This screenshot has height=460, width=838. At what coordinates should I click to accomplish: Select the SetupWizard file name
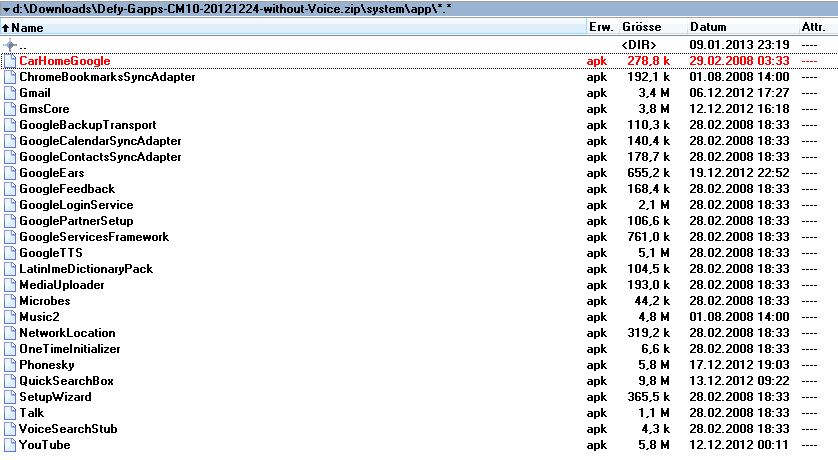(x=56, y=397)
